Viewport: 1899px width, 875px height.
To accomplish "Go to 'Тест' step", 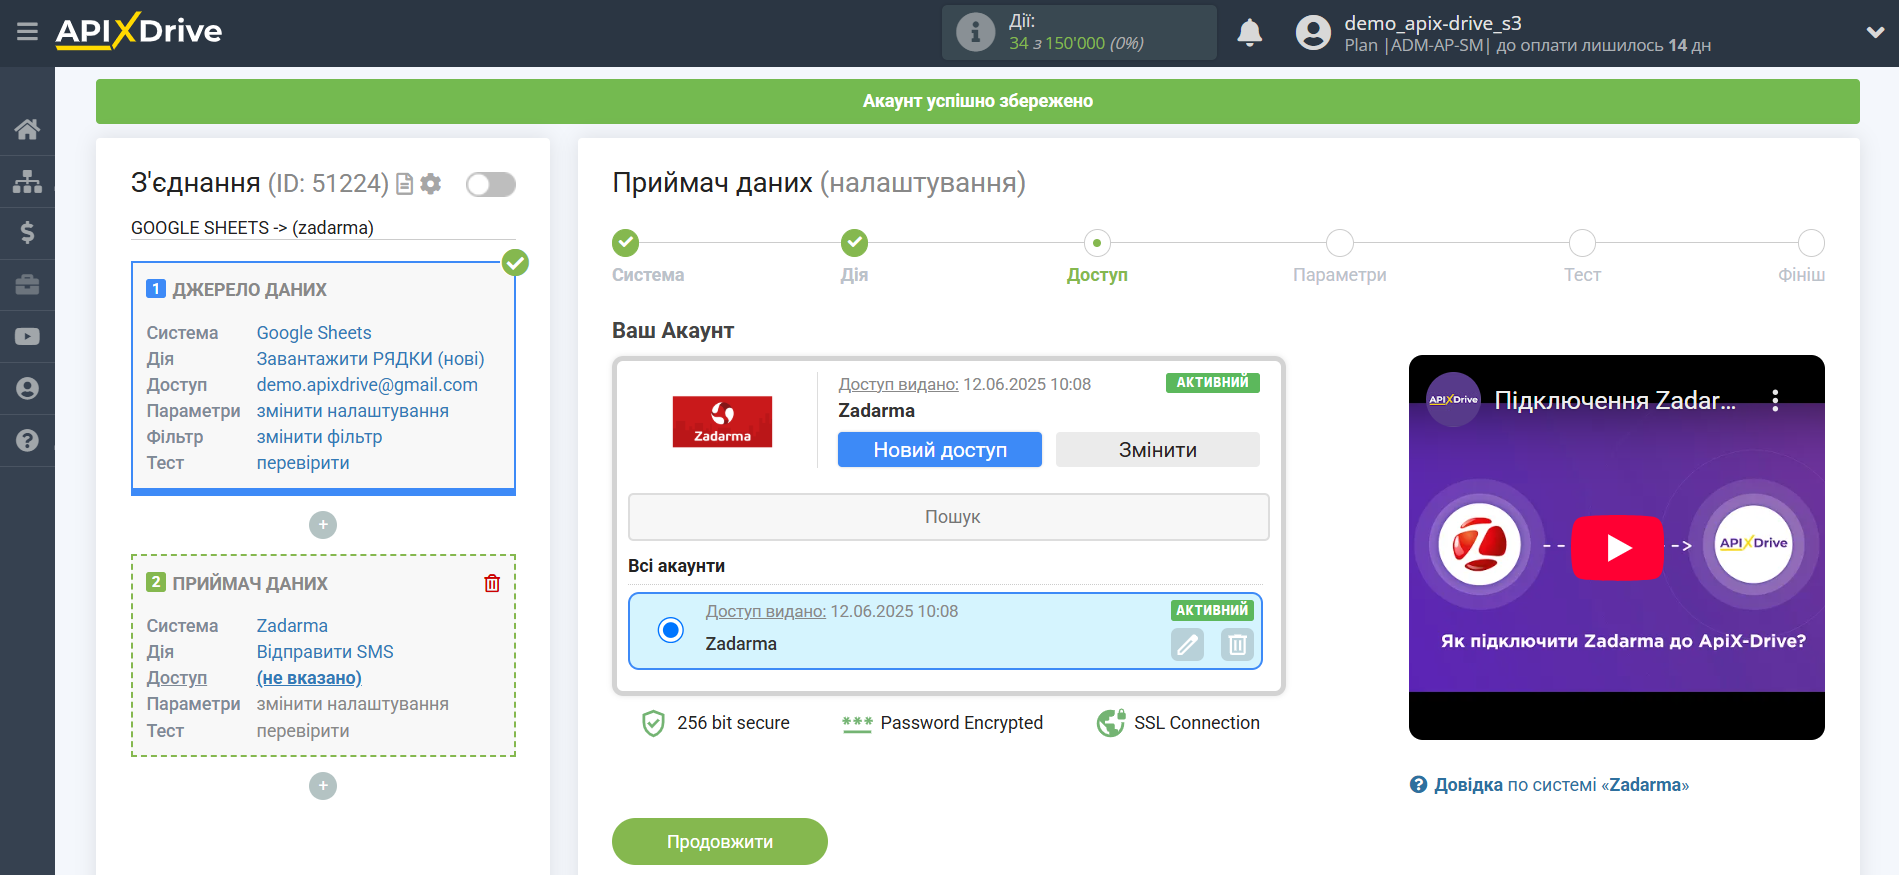I will pyautogui.click(x=1582, y=243).
